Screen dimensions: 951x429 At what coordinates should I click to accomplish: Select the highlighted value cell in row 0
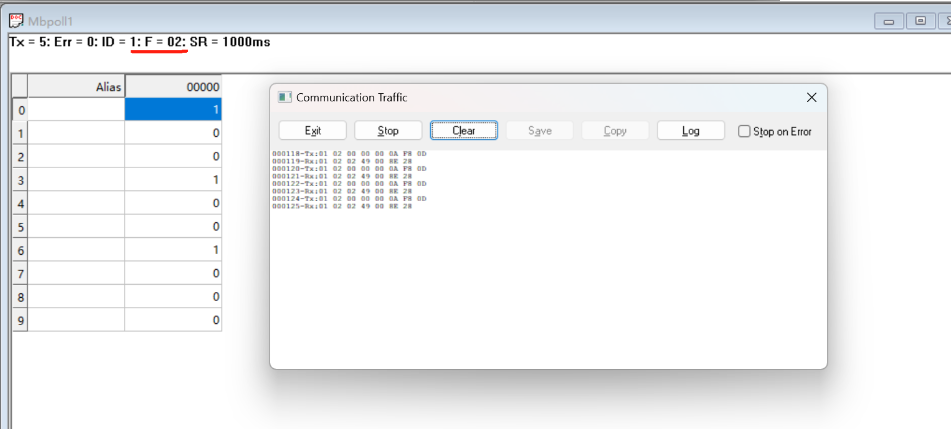(x=173, y=110)
